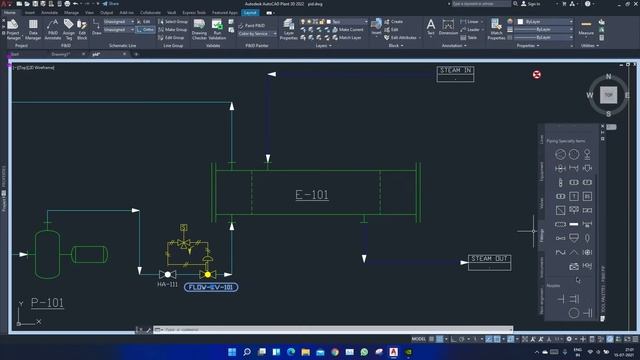Select the P-101 label text
This screenshot has width=640, height=360.
tap(47, 303)
